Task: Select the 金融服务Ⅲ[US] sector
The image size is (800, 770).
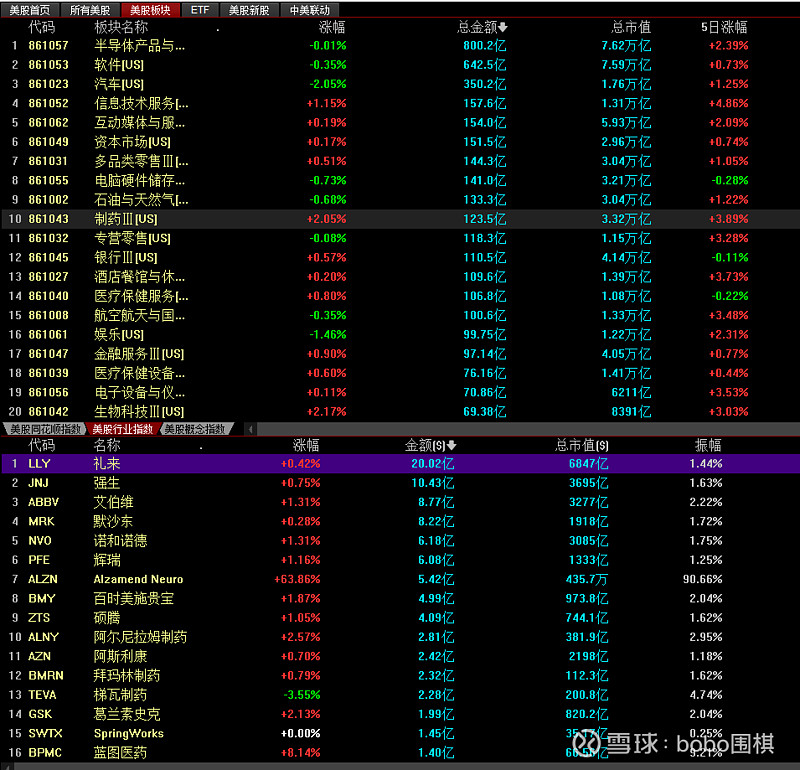Action: [x=400, y=354]
